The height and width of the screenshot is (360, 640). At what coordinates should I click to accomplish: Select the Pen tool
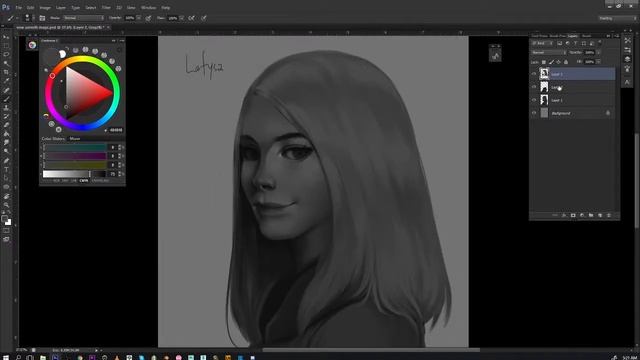click(x=6, y=160)
